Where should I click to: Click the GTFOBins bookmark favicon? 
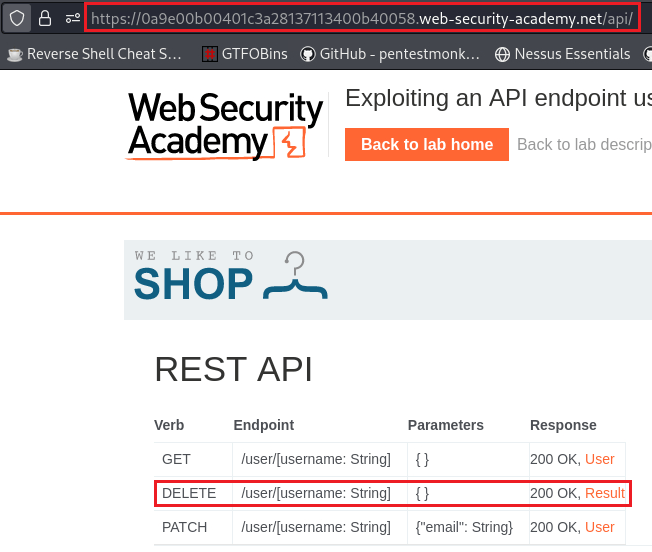[210, 54]
